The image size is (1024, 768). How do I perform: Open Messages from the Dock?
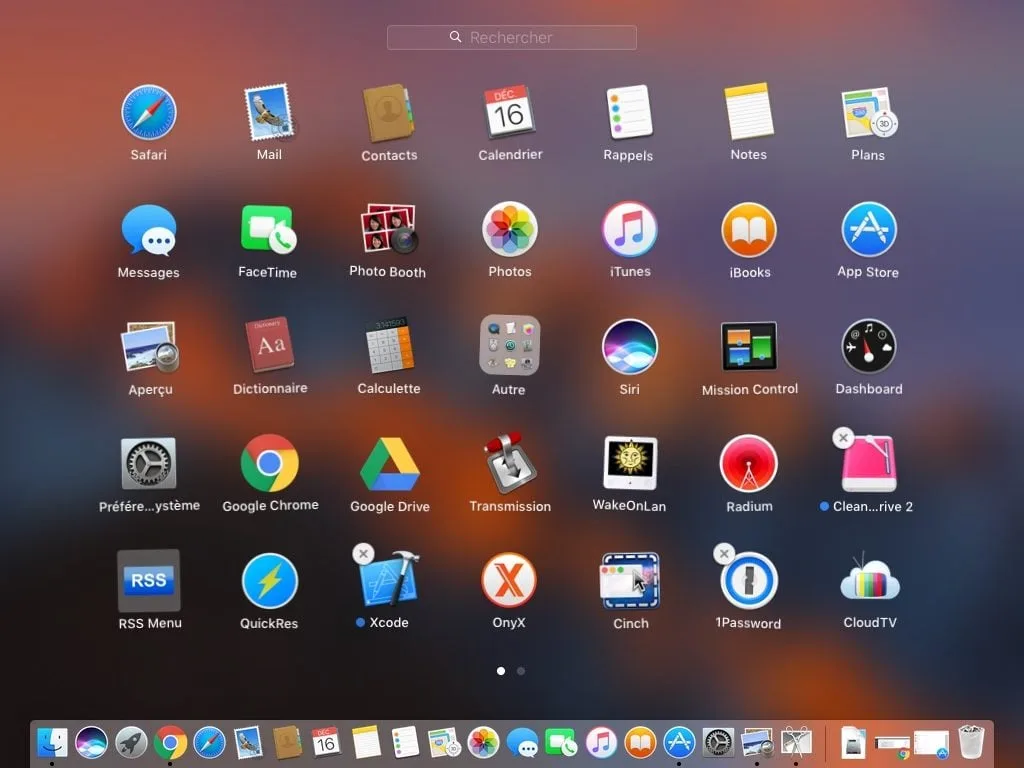pos(522,743)
